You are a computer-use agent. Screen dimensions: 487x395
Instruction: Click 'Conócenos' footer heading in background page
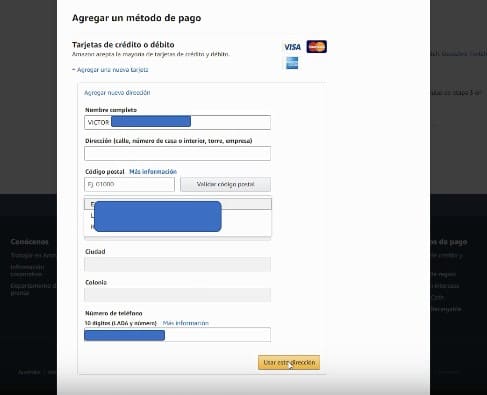[x=29, y=242]
